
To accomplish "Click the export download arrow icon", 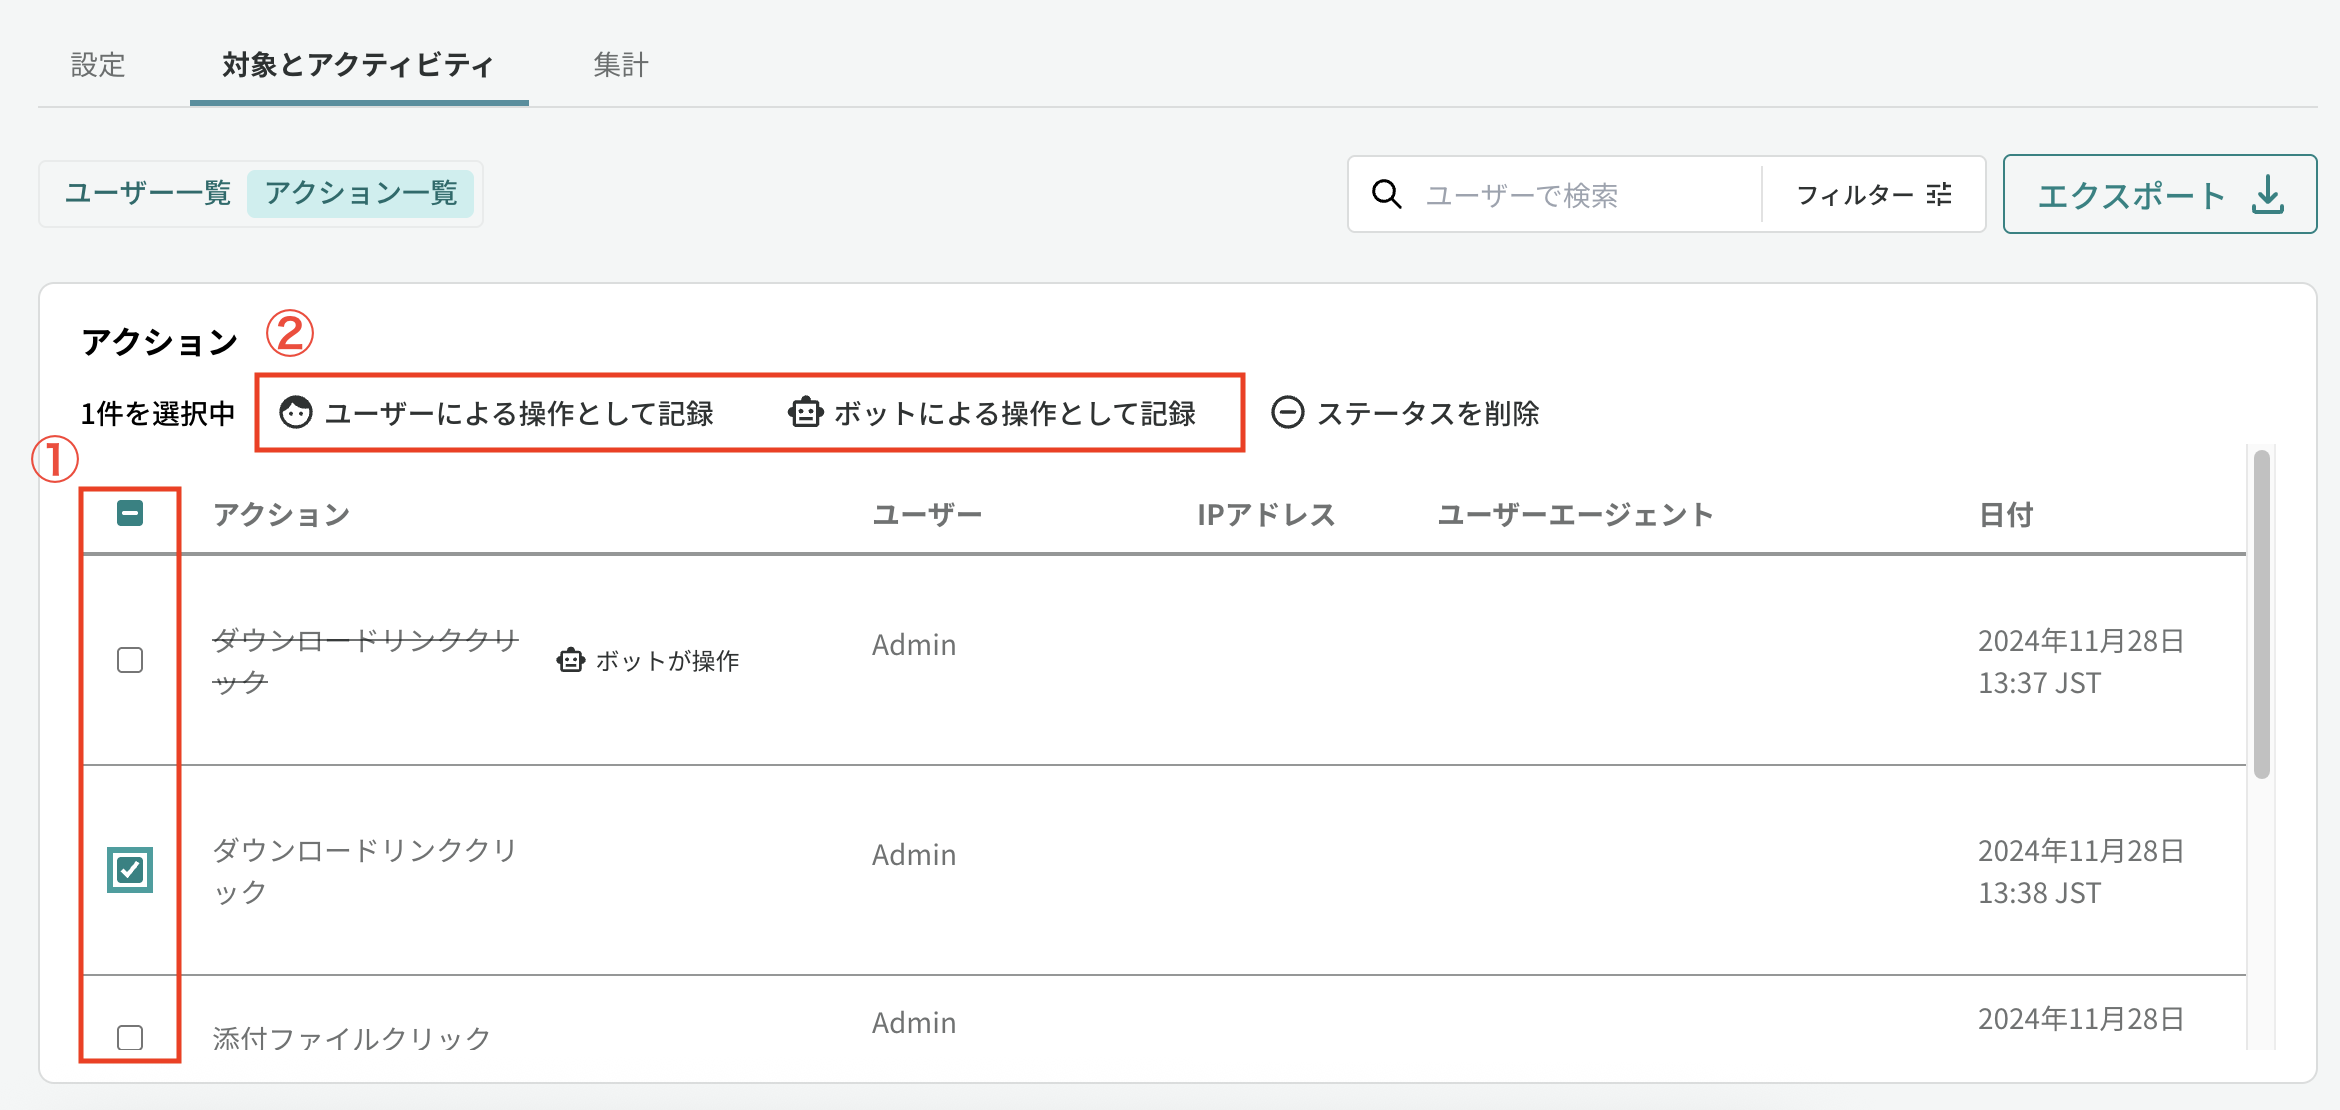I will pos(2268,195).
